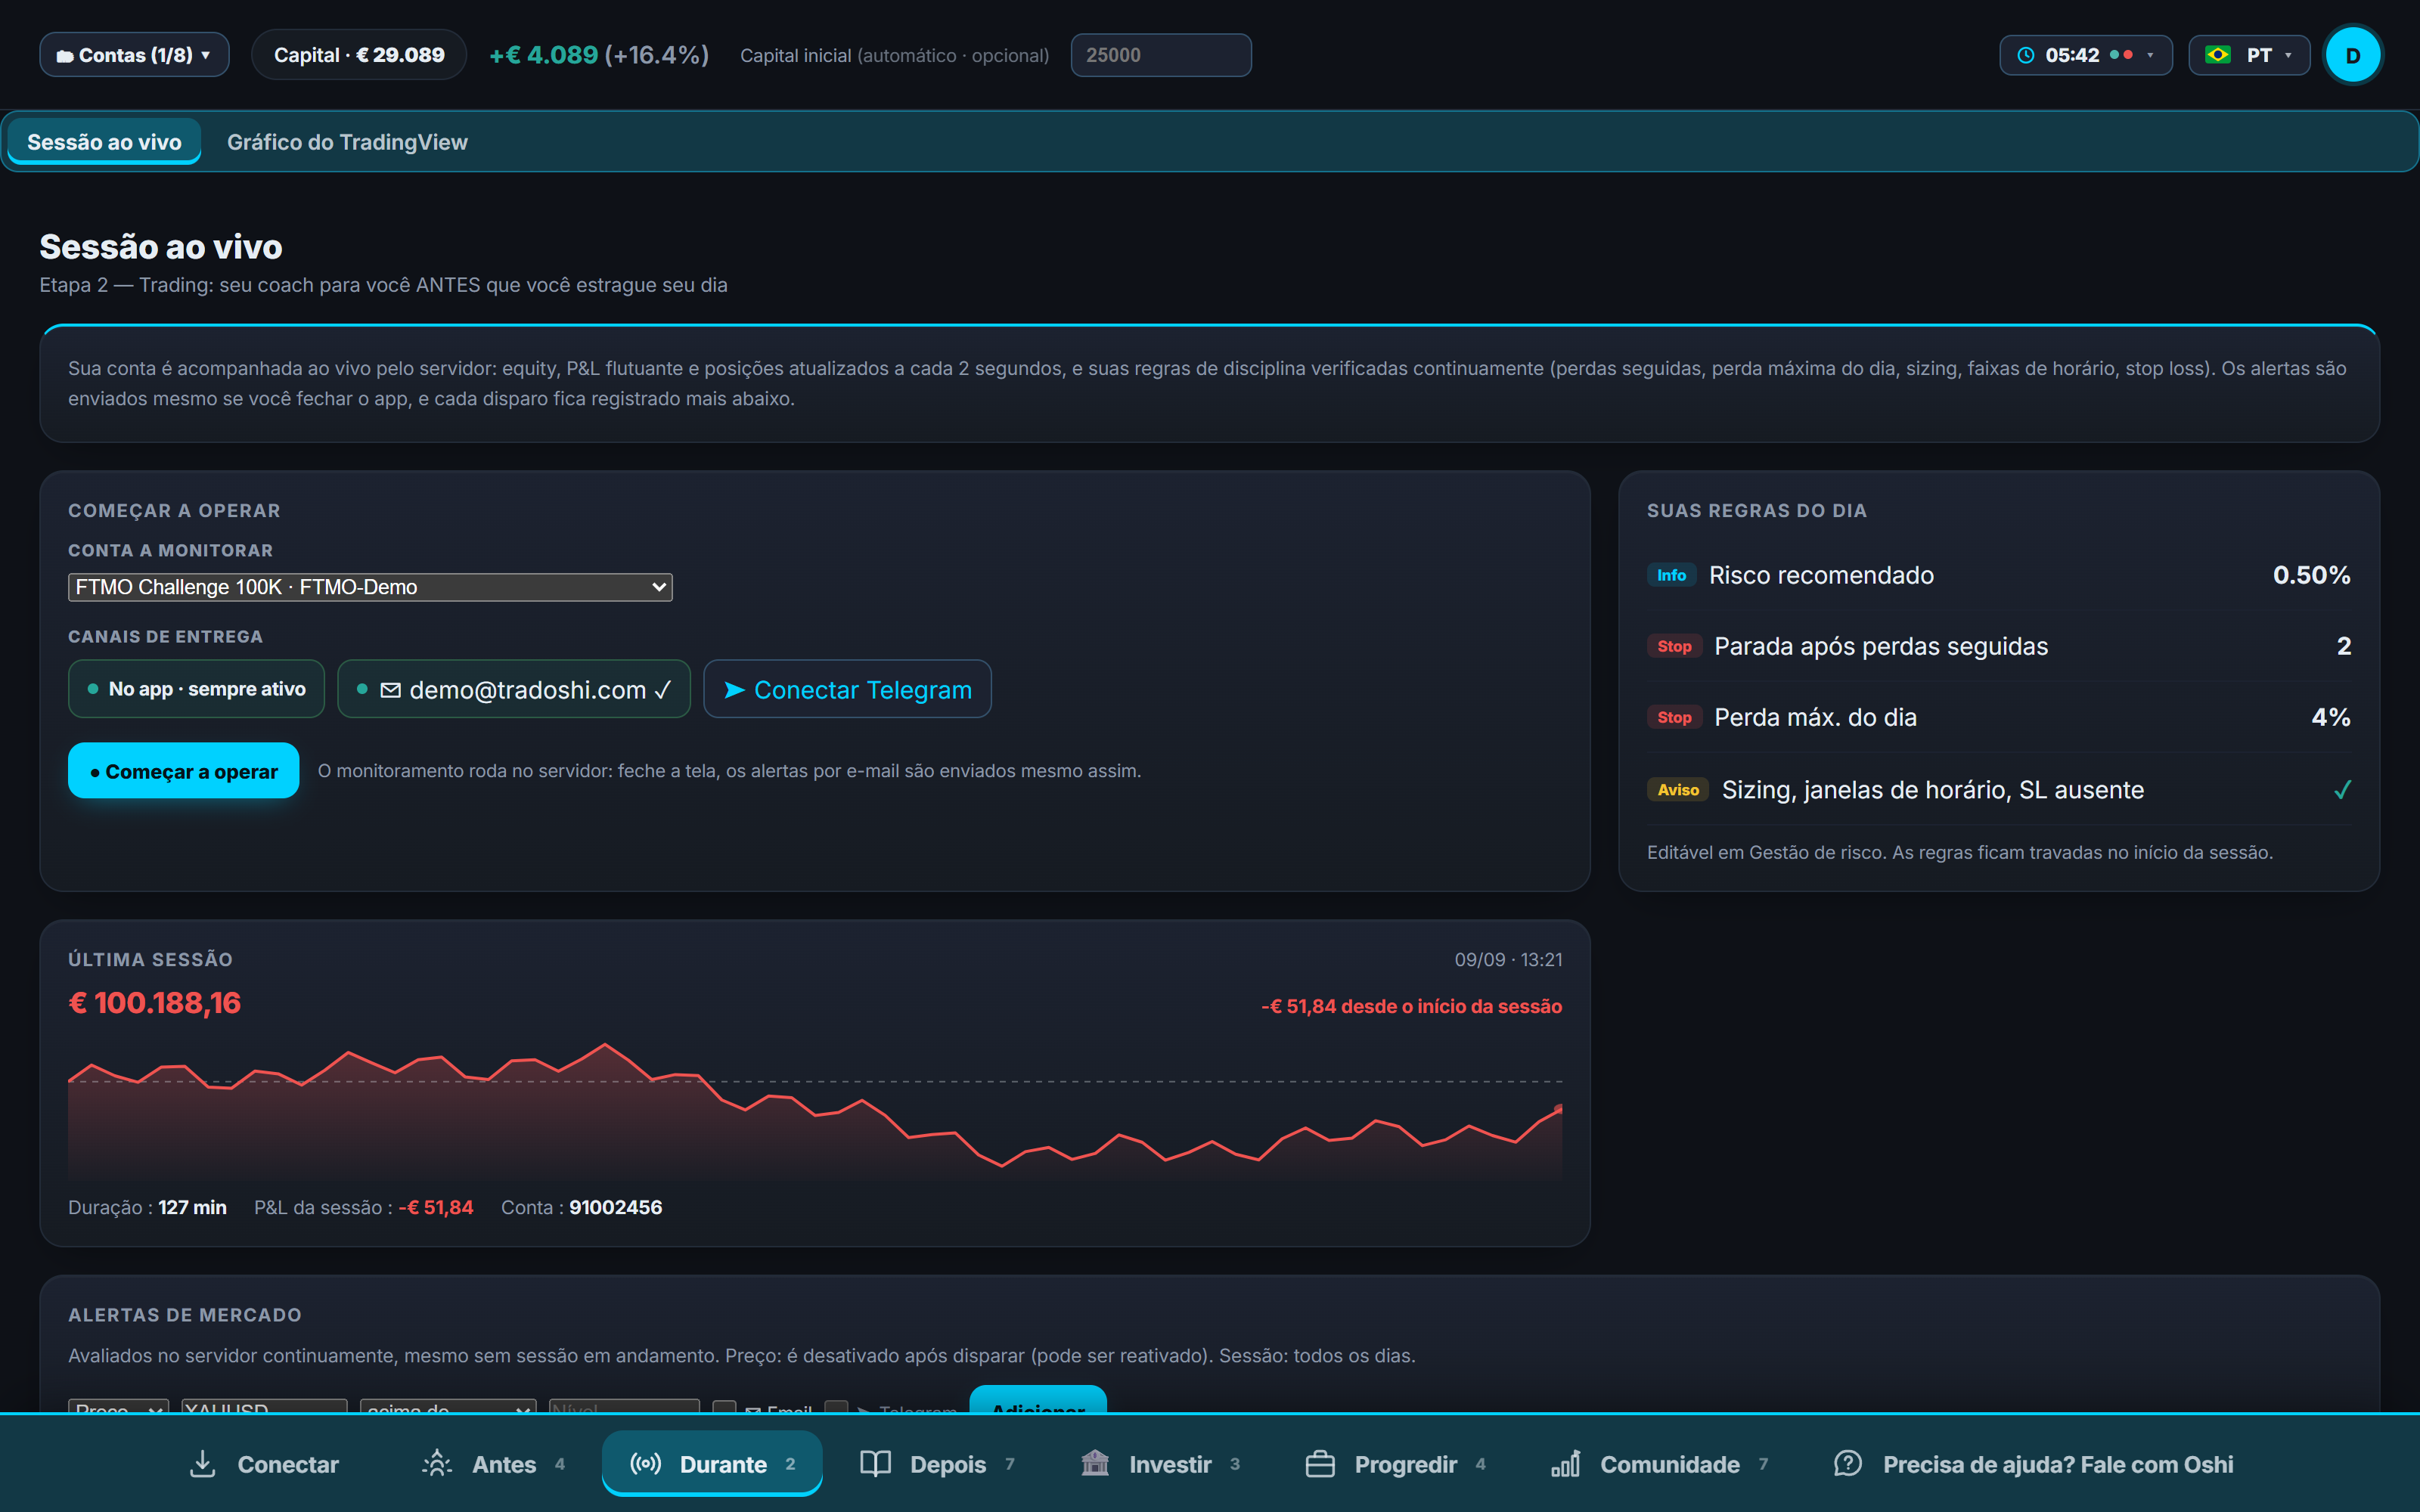Open the D user avatar
Screen dimensions: 2420x1512
[2352, 55]
